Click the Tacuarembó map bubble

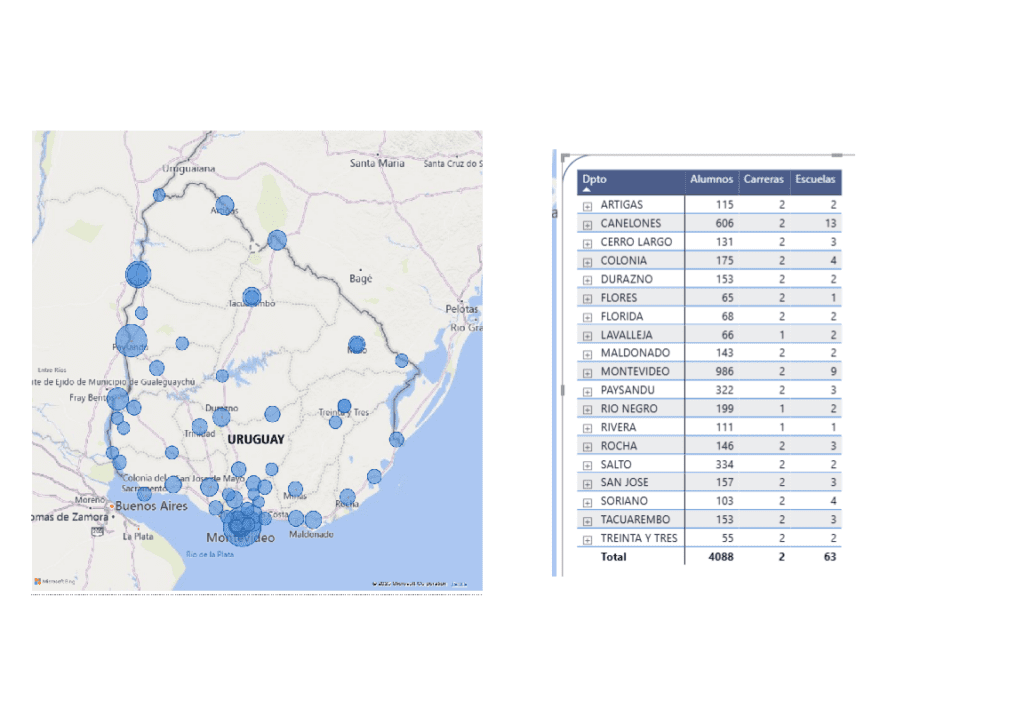251,297
